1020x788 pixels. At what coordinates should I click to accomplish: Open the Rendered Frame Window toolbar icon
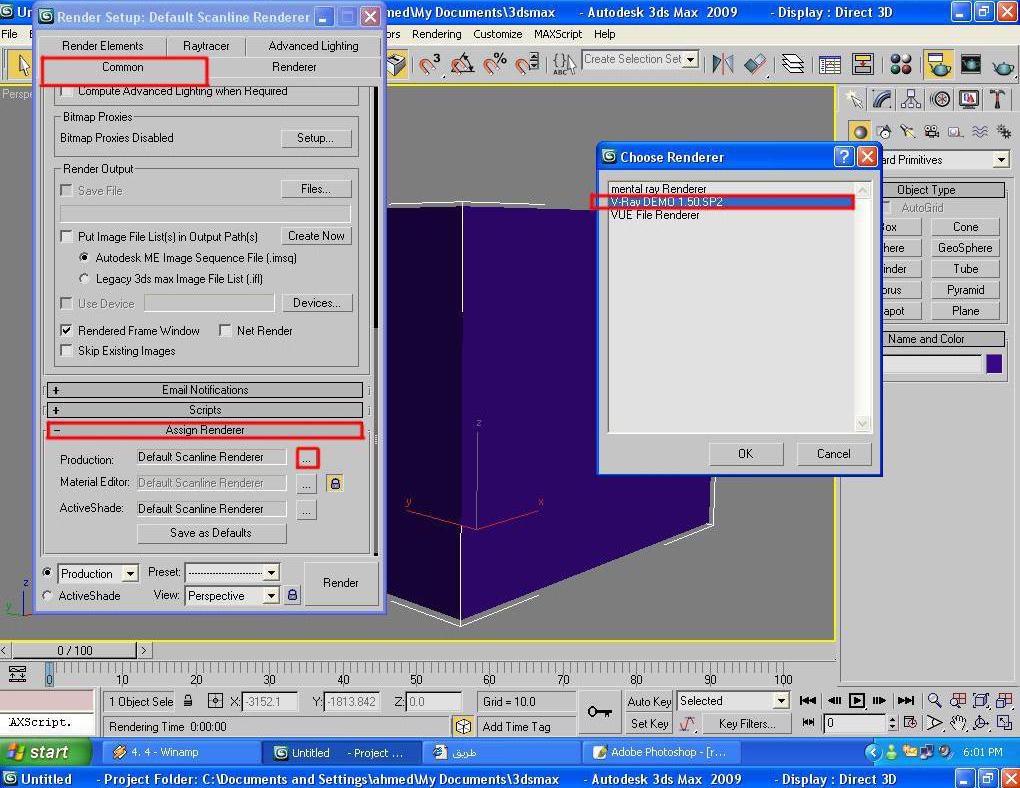click(971, 64)
